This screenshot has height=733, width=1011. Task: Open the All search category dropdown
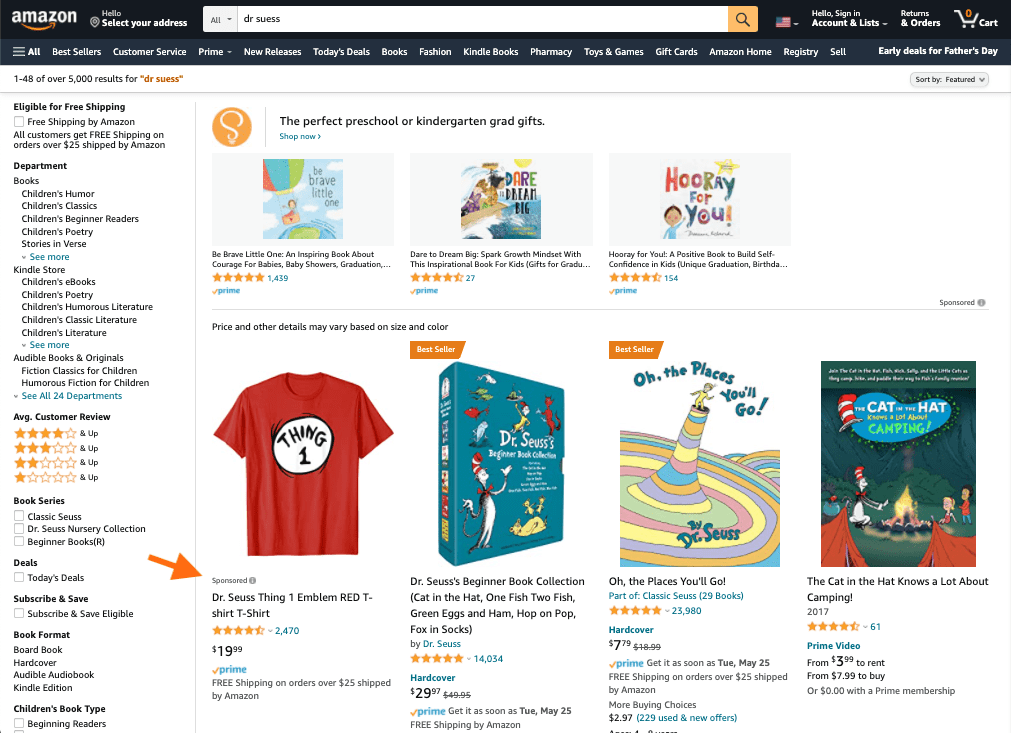tap(221, 20)
